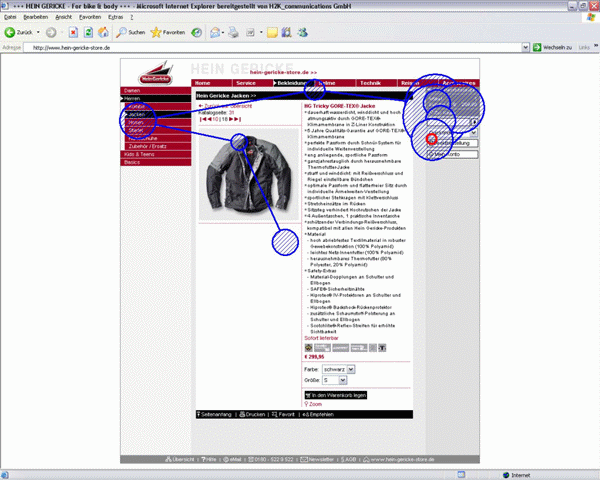The width and height of the screenshot is (600, 480).
Task: Click the Mein Konto button
Action: (x=453, y=154)
